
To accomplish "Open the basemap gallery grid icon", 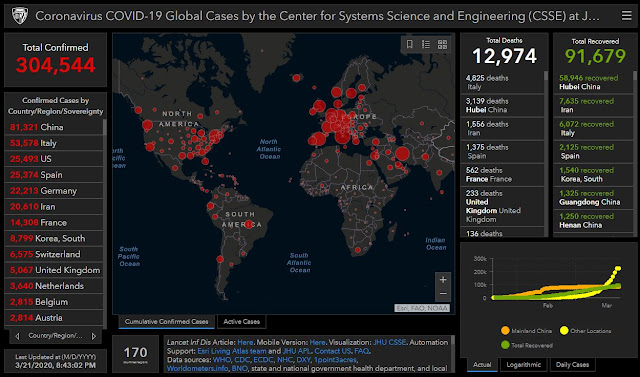I will [442, 44].
